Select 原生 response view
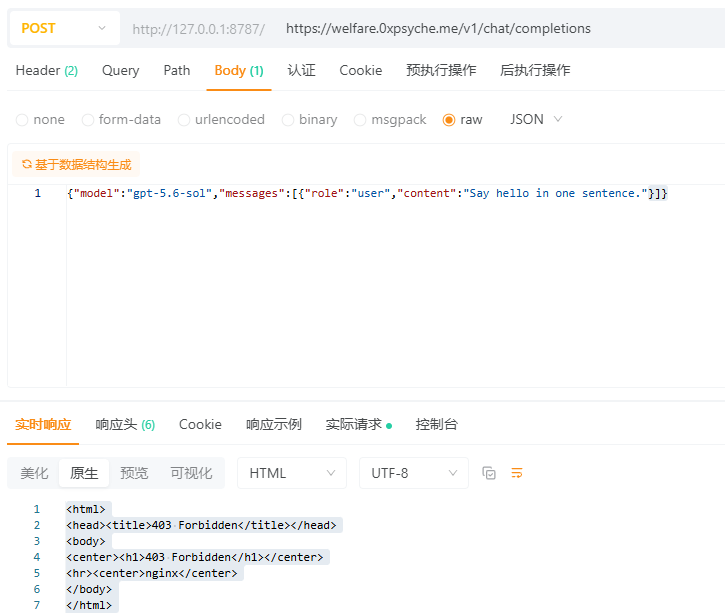This screenshot has width=725, height=613. coord(84,473)
